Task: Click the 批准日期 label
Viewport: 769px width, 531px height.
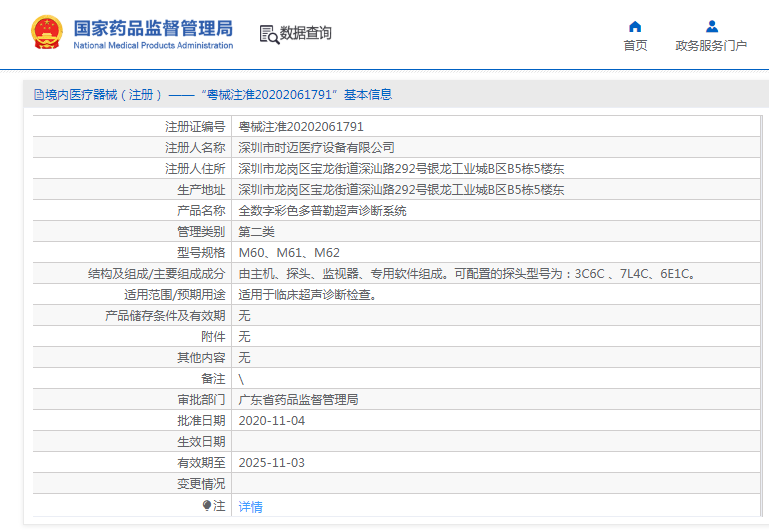Action: [201, 421]
